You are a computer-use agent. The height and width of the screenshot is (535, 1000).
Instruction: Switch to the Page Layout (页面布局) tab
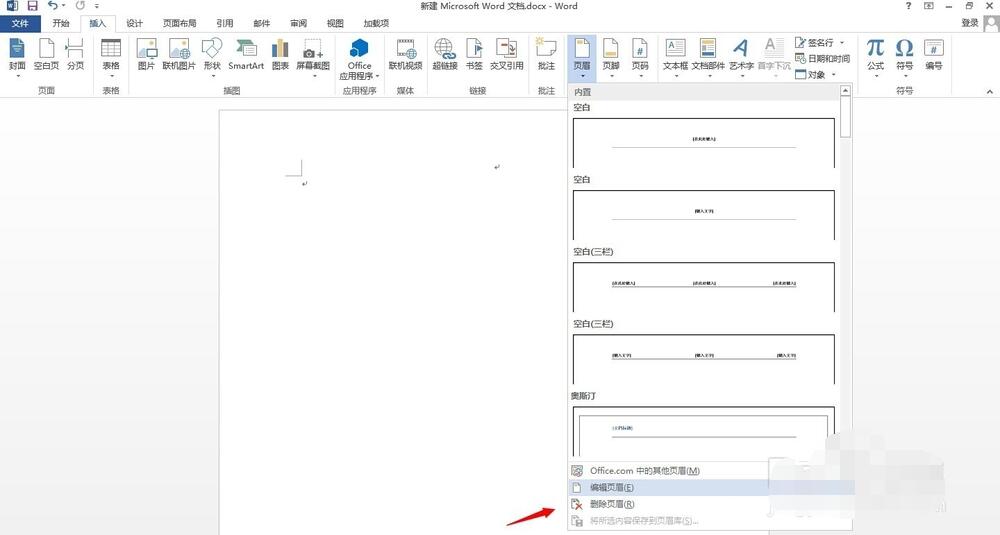tap(179, 23)
